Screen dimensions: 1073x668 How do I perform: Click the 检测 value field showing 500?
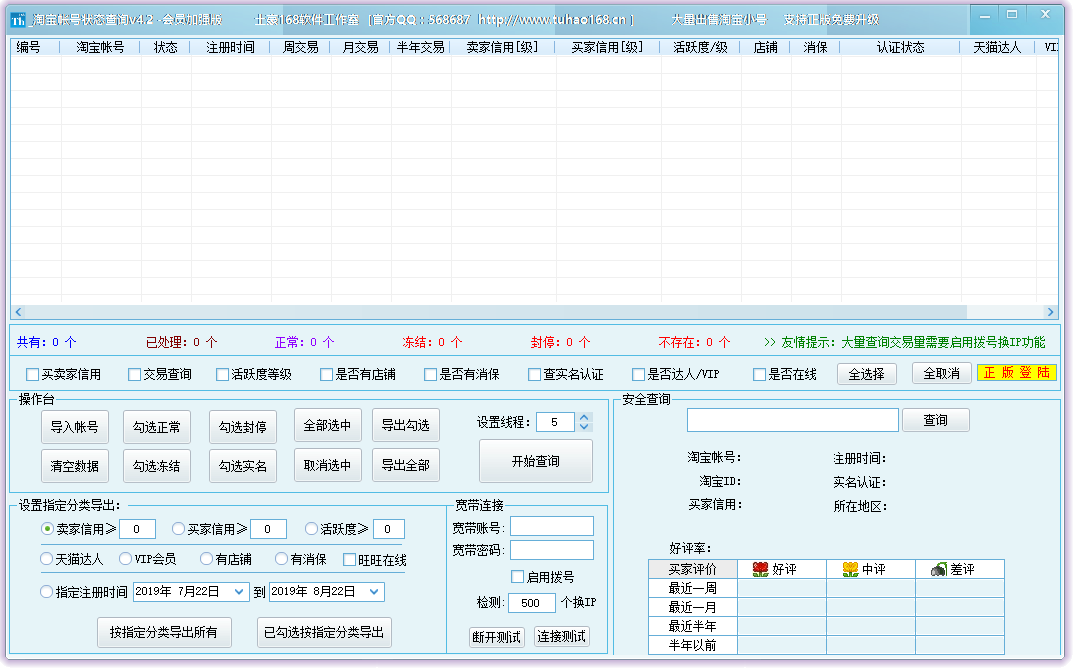532,603
